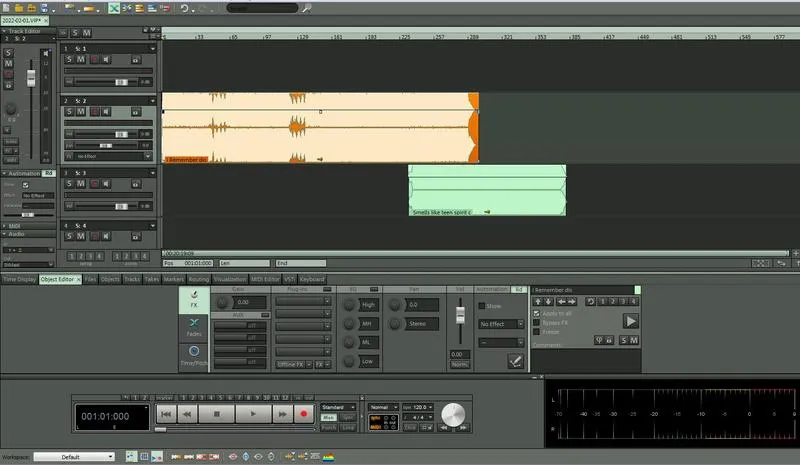The width and height of the screenshot is (800, 465).
Task: Mute track 2 with its M button
Action: click(x=81, y=112)
